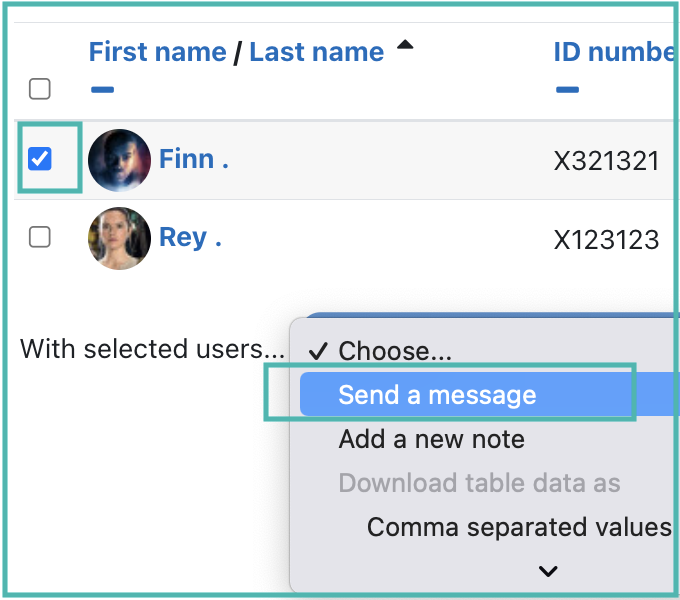Select the checkbox next to Rey
The image size is (680, 600).
[39, 237]
